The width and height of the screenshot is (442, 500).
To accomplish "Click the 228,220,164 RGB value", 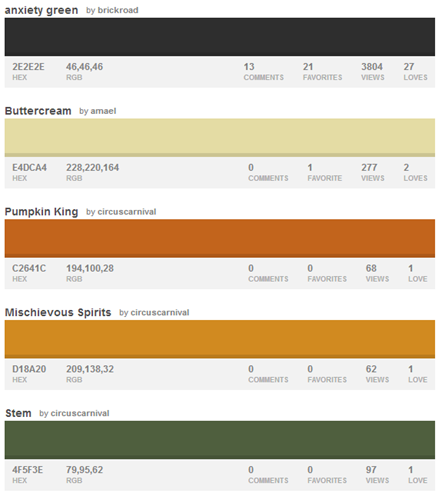I will pos(92,168).
